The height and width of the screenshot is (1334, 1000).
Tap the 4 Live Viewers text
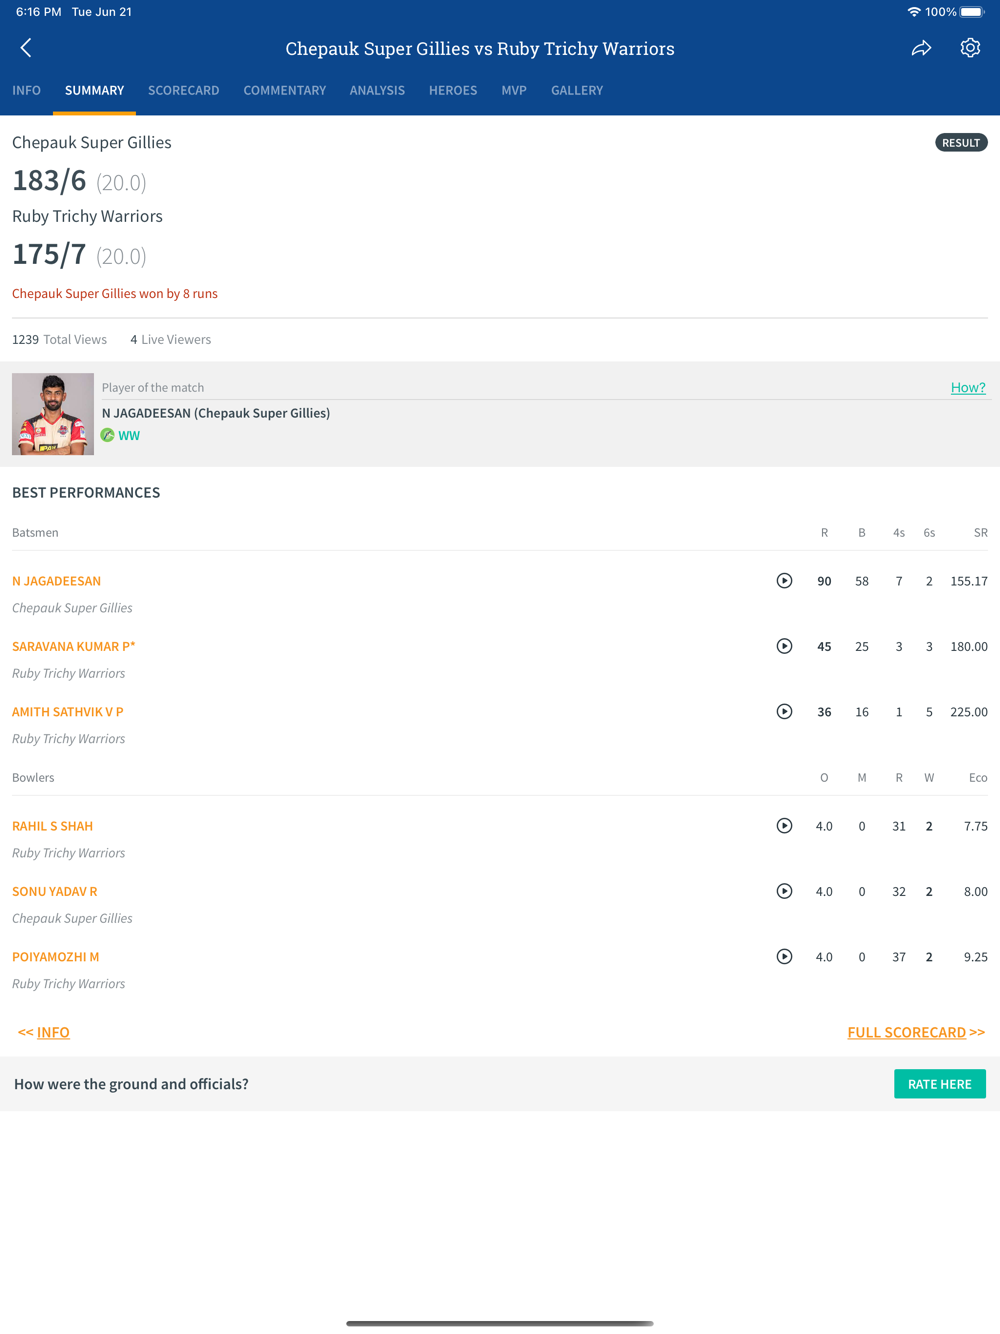pyautogui.click(x=171, y=340)
